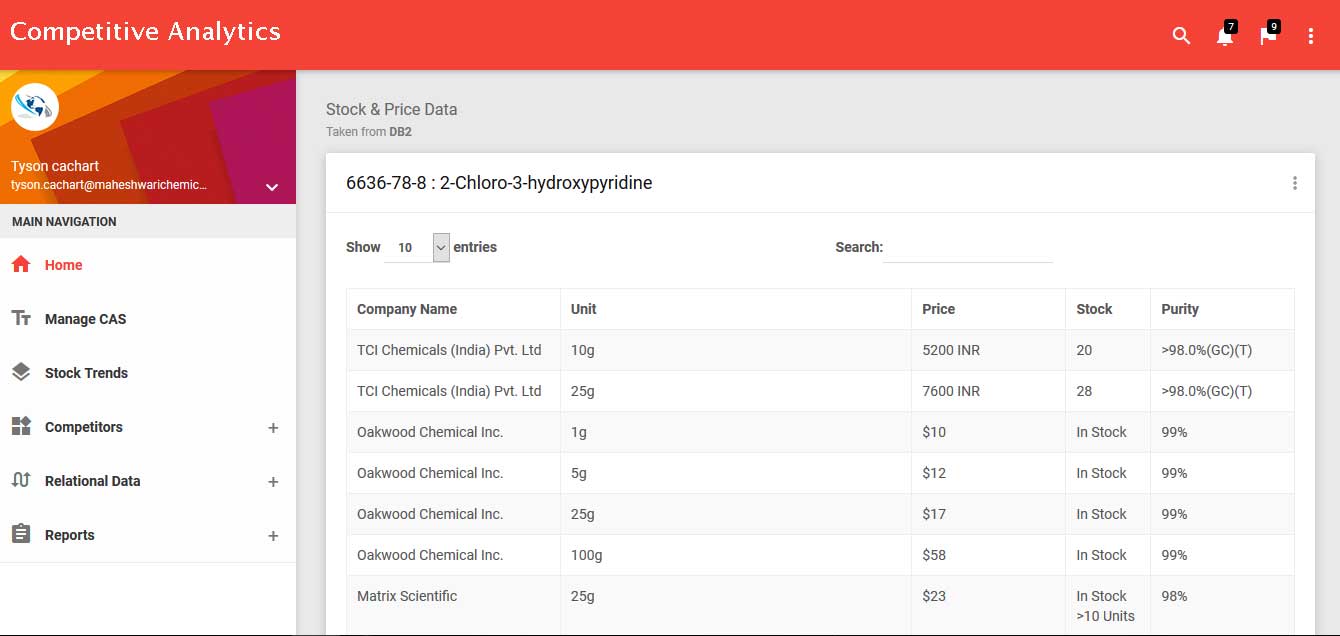Open the Show entries count dropdown
The height and width of the screenshot is (636, 1340).
pos(418,247)
